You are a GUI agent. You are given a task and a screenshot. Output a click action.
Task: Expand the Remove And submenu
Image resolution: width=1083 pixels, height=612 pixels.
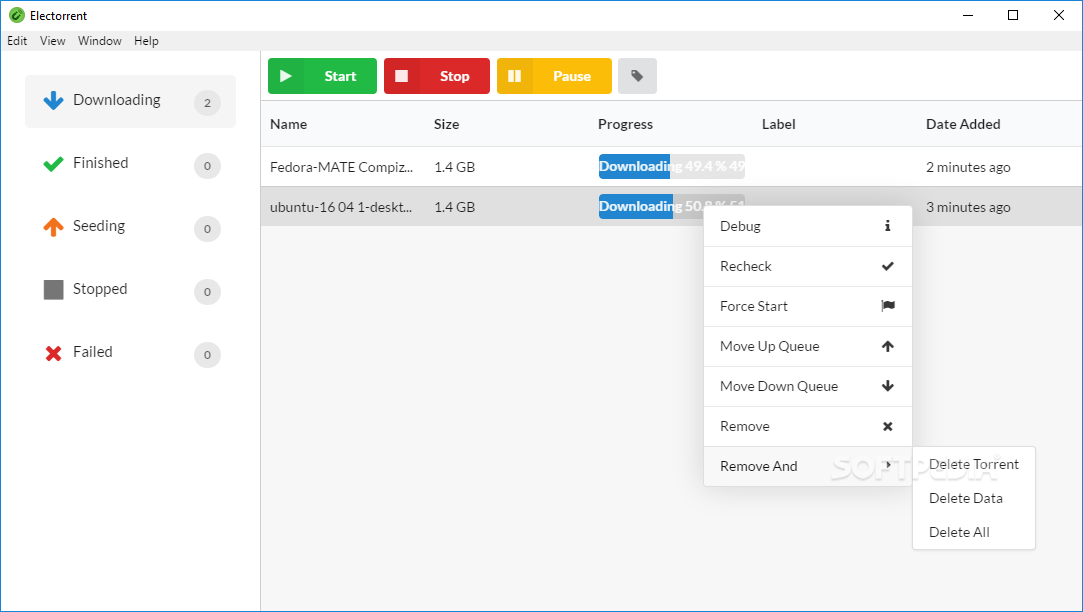point(807,466)
